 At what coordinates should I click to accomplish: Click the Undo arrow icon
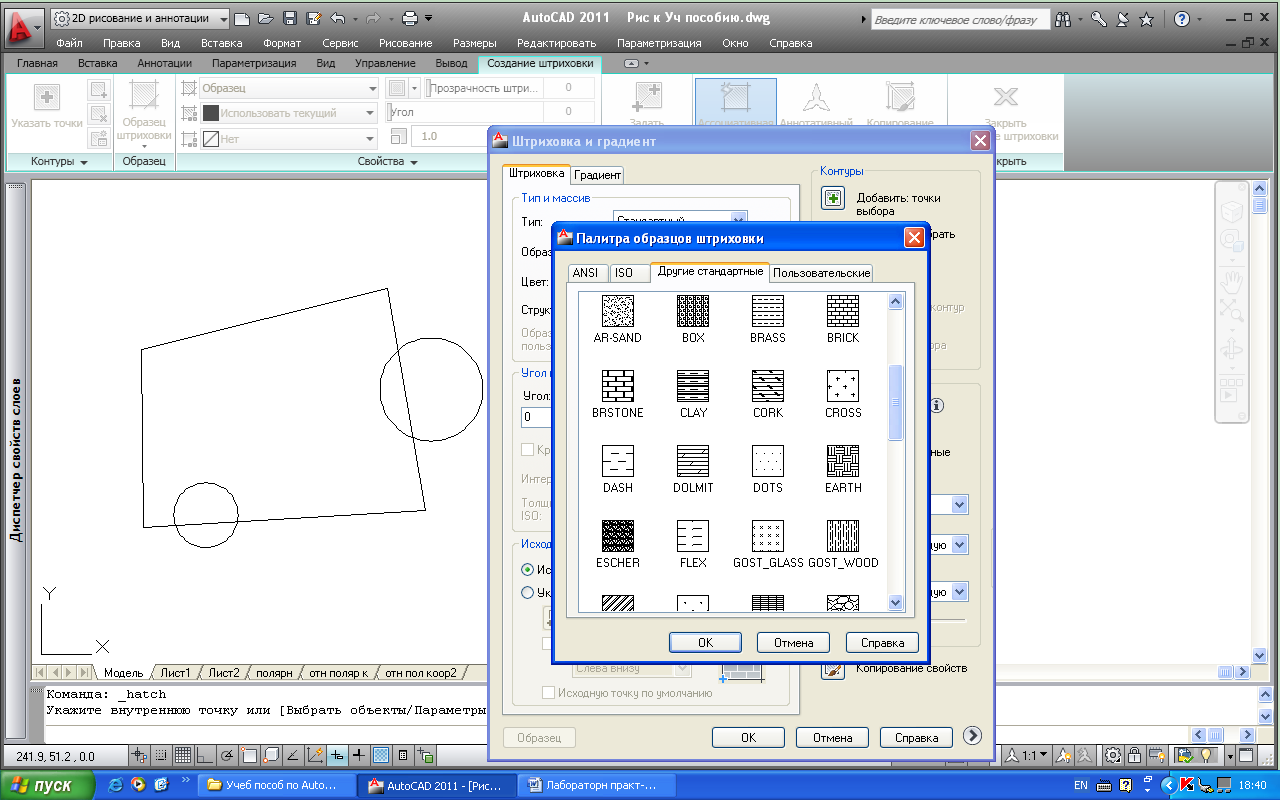[x=337, y=18]
